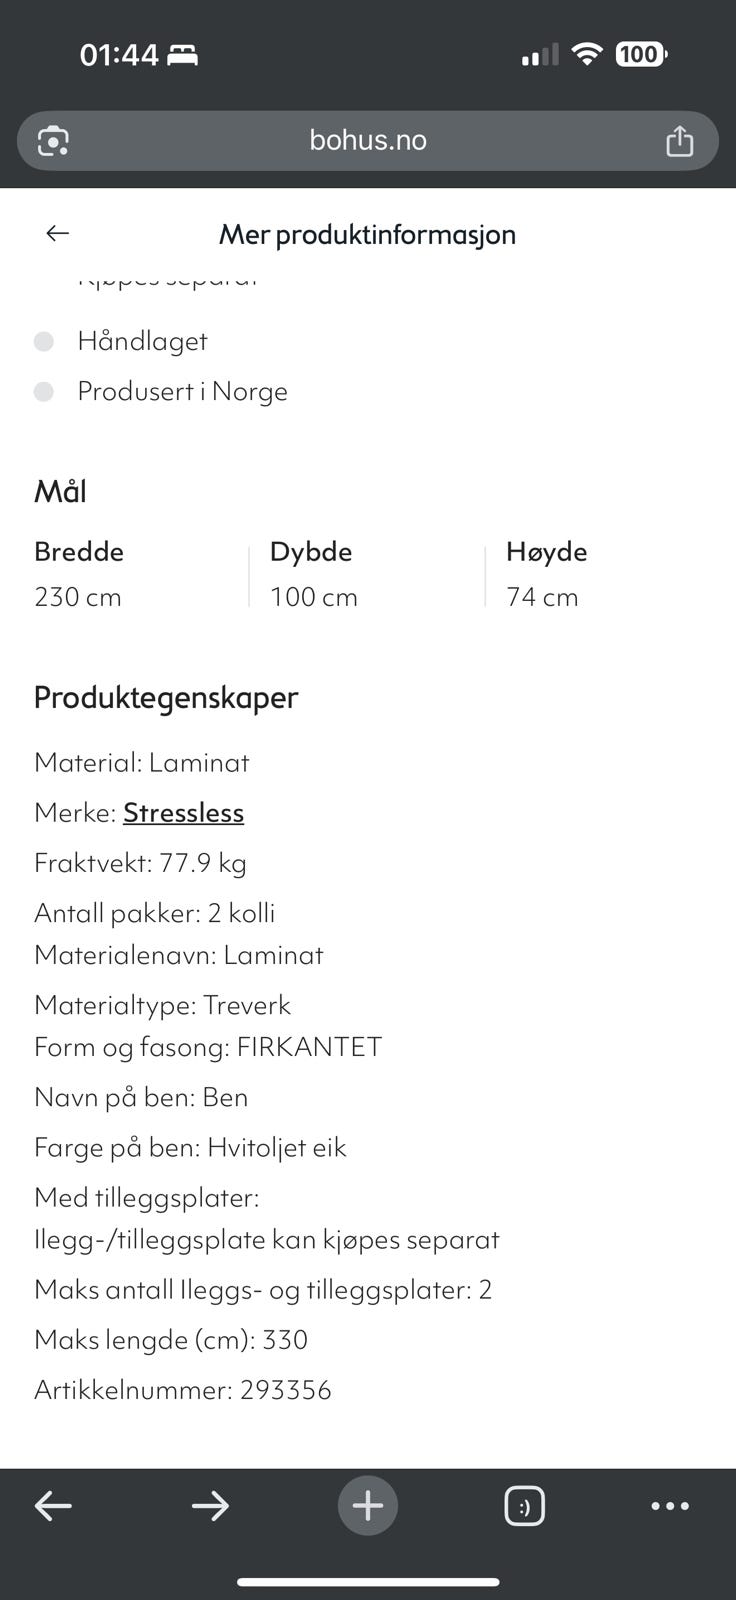Tap the Wi-Fi icon in the status bar
The width and height of the screenshot is (736, 1600).
[x=588, y=54]
